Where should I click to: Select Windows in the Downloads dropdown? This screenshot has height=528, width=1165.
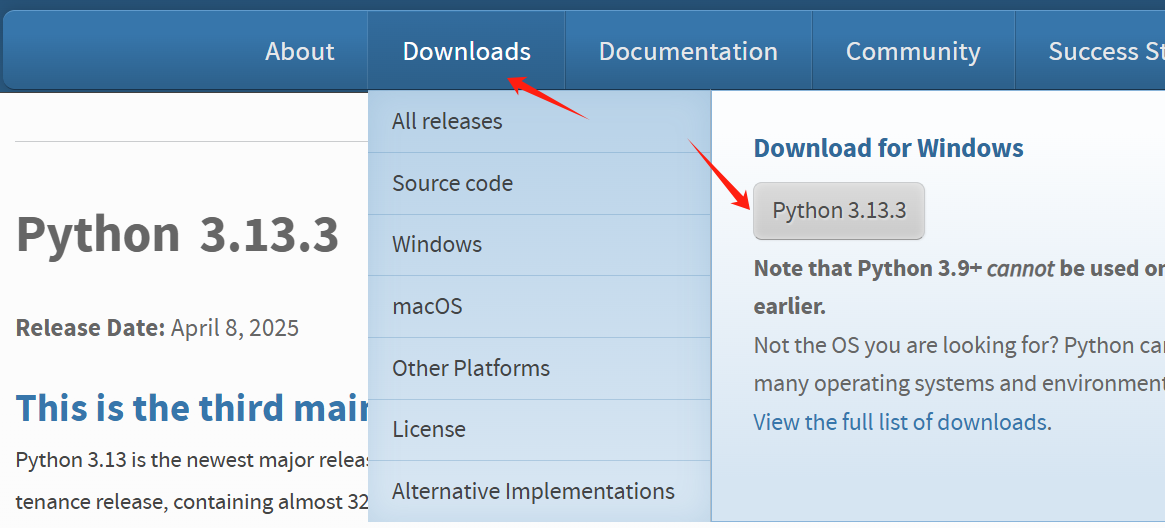(539, 244)
